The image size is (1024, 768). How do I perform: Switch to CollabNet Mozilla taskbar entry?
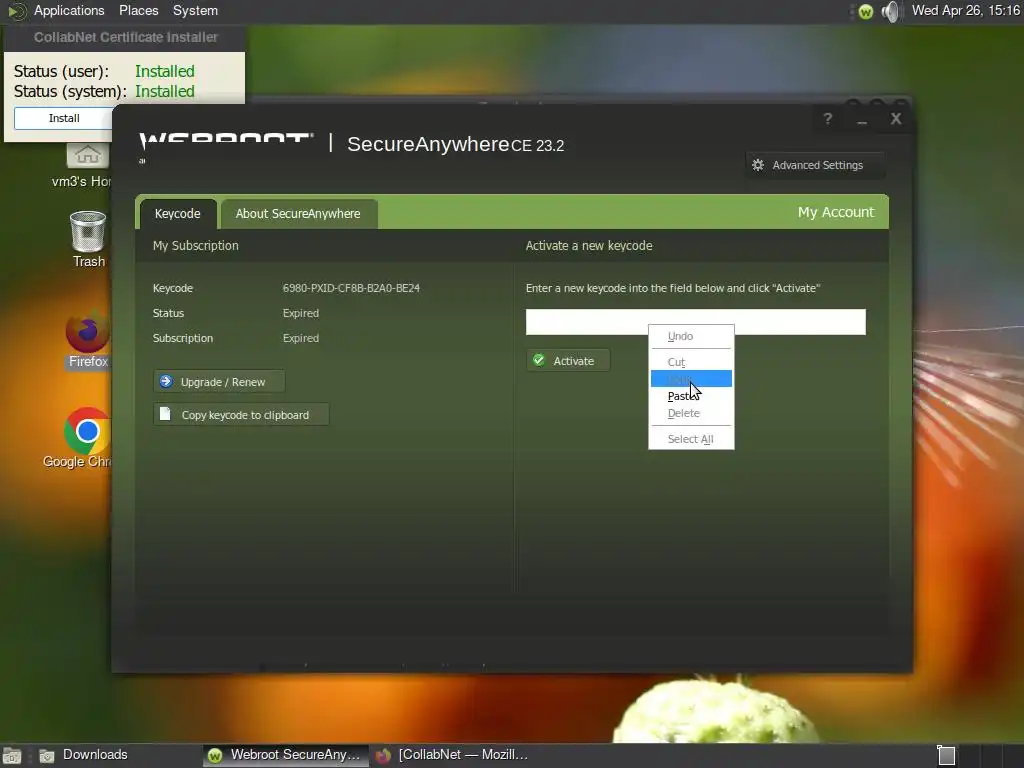452,755
